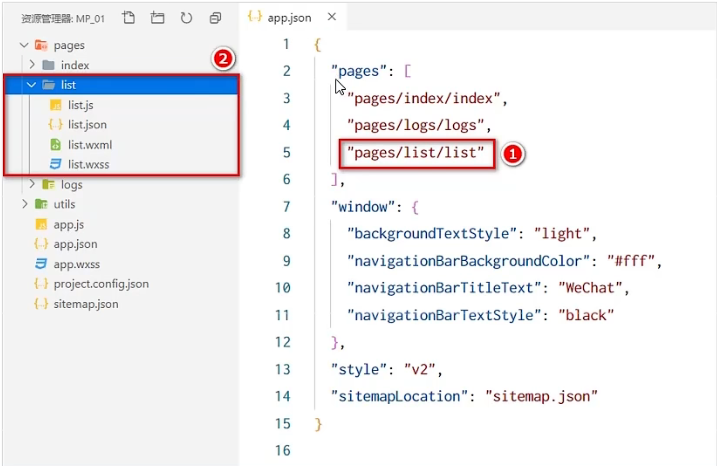Select the pages folder name
717x466 pixels.
click(69, 45)
